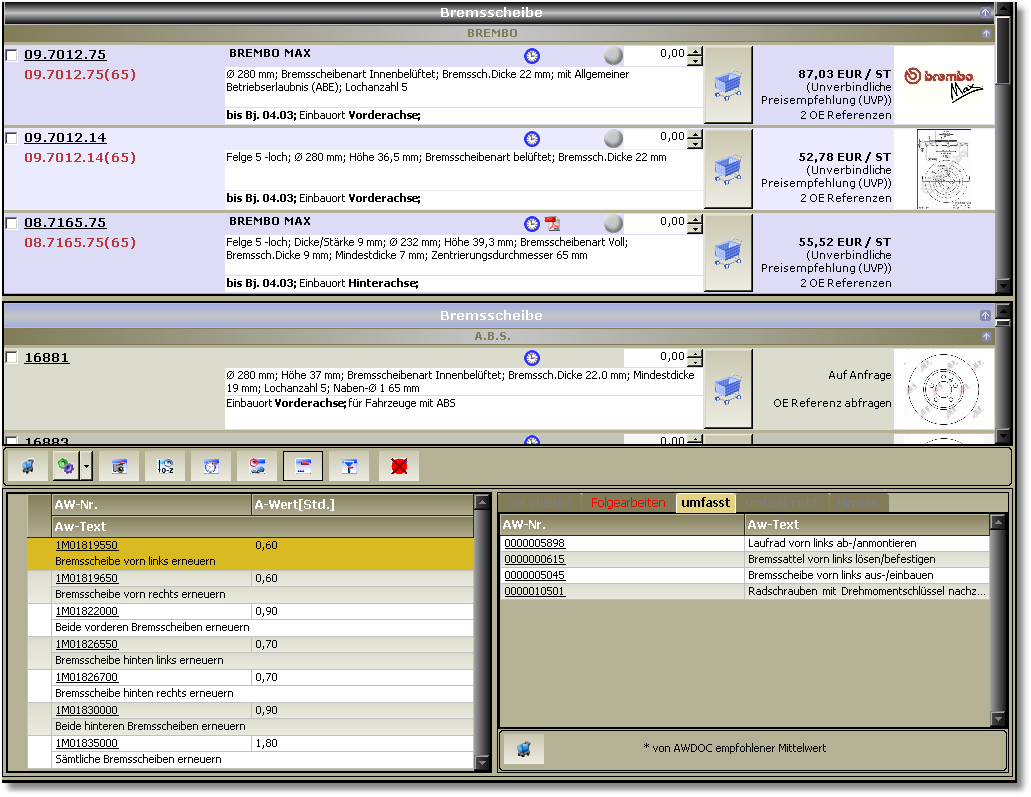The image size is (1031, 797).
Task: Click cart icon in bottom-right AWDOC panel
Action: pos(524,749)
